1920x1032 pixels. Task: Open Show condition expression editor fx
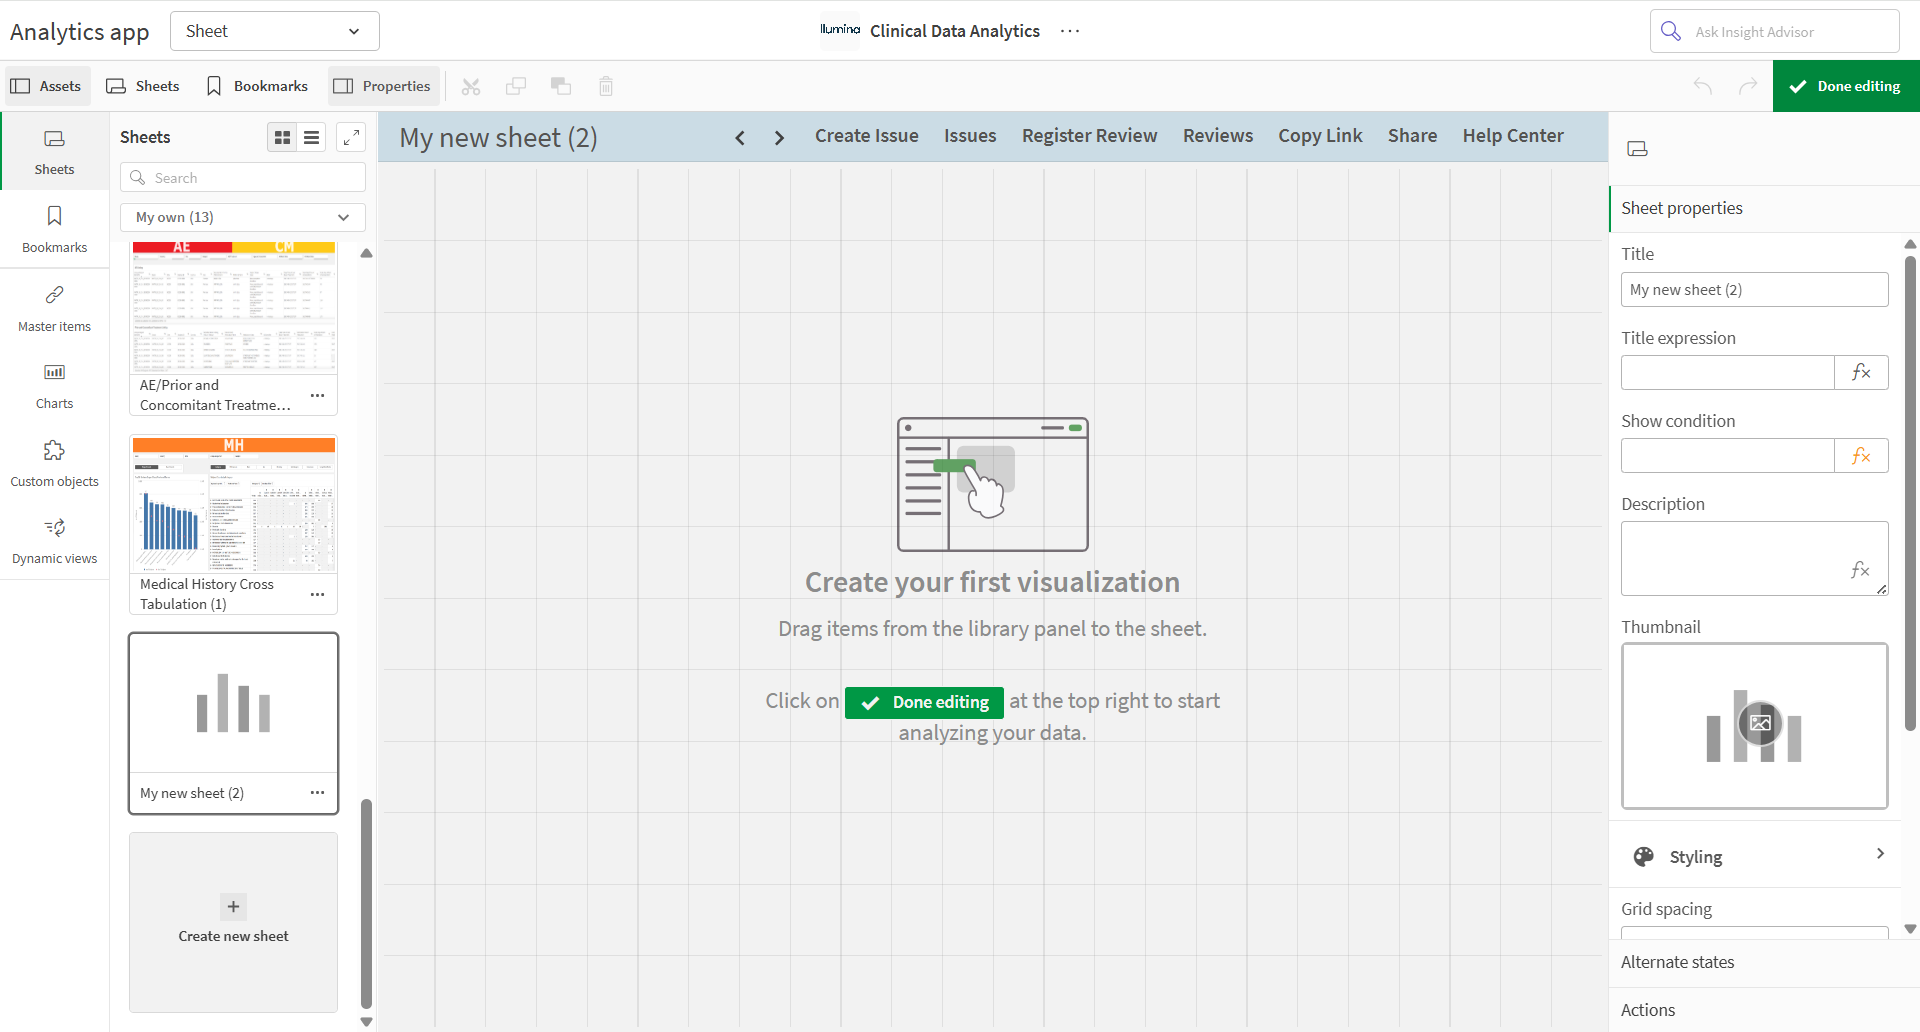coord(1861,455)
